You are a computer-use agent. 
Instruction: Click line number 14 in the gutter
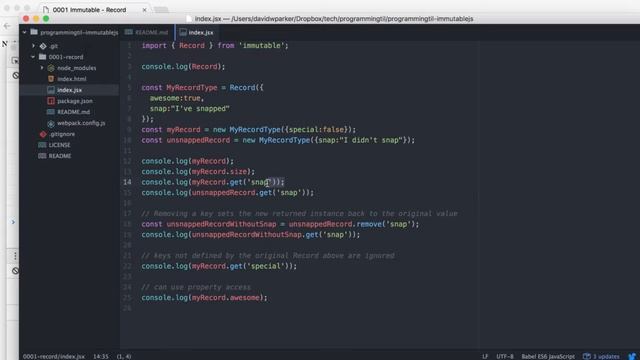click(127, 182)
